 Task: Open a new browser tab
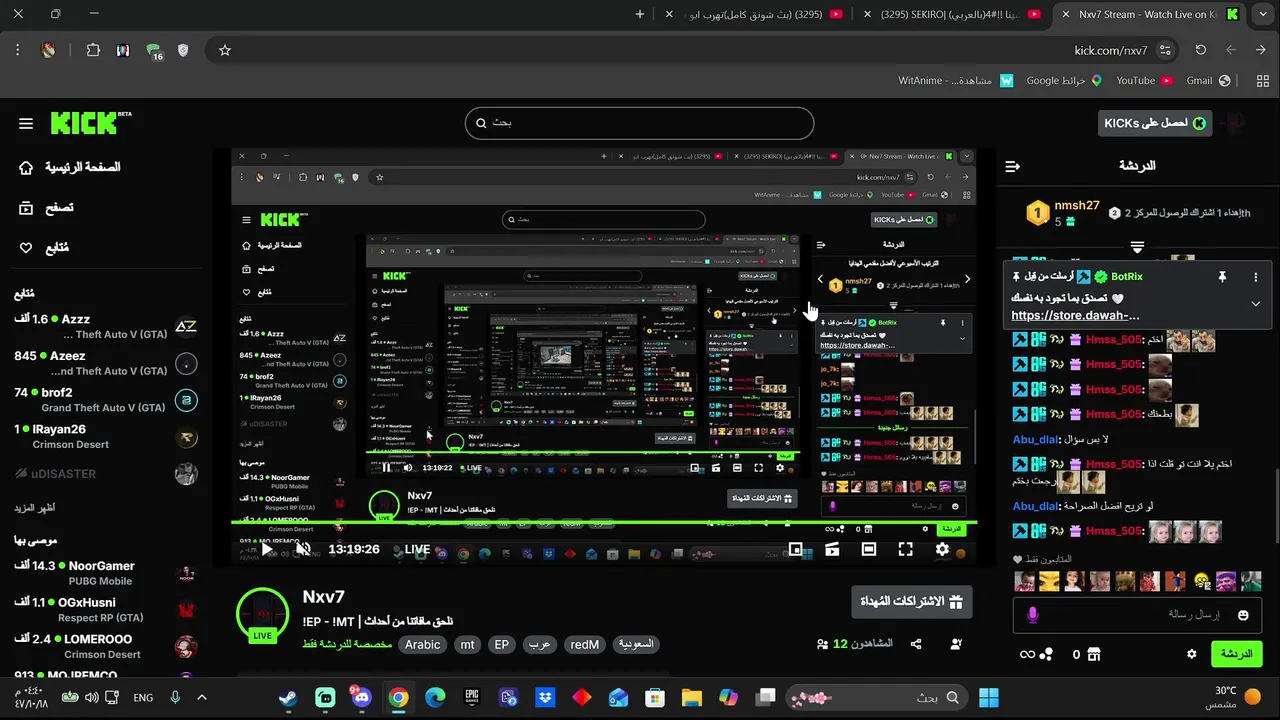tap(640, 14)
